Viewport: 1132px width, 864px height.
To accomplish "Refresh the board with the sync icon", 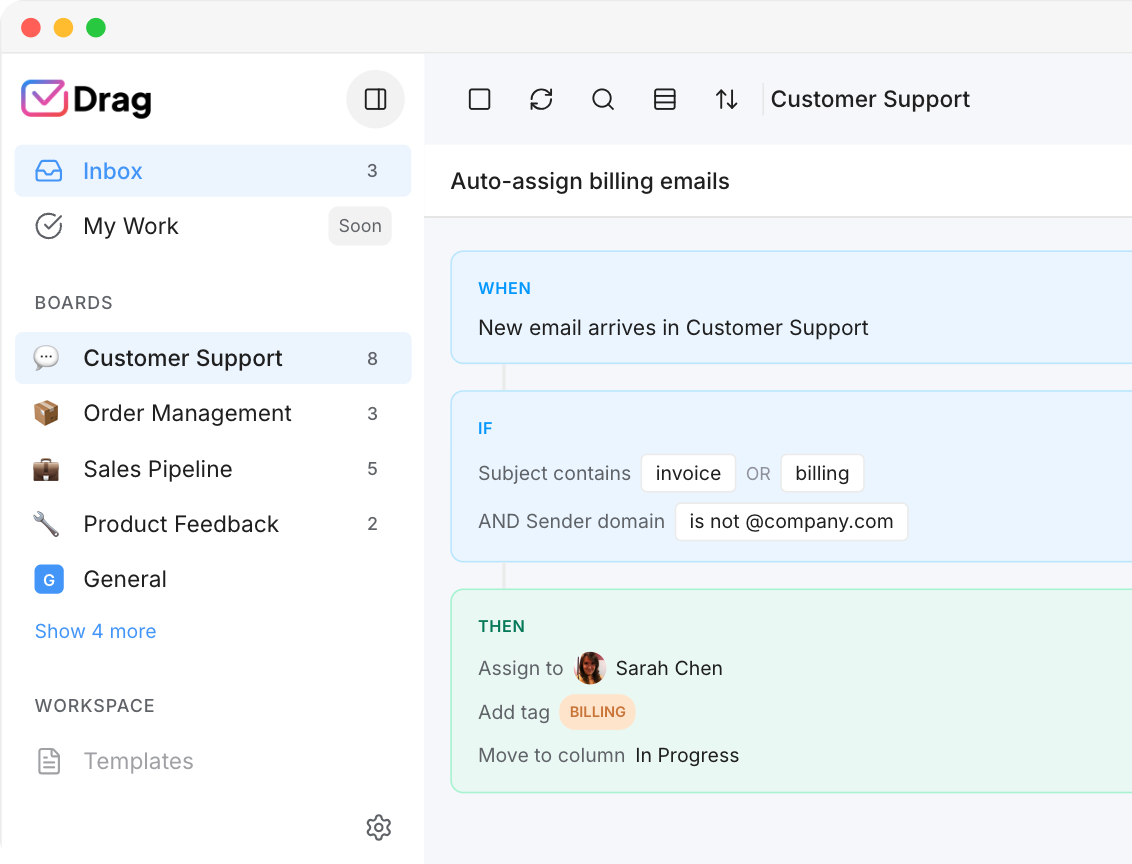I will click(541, 99).
